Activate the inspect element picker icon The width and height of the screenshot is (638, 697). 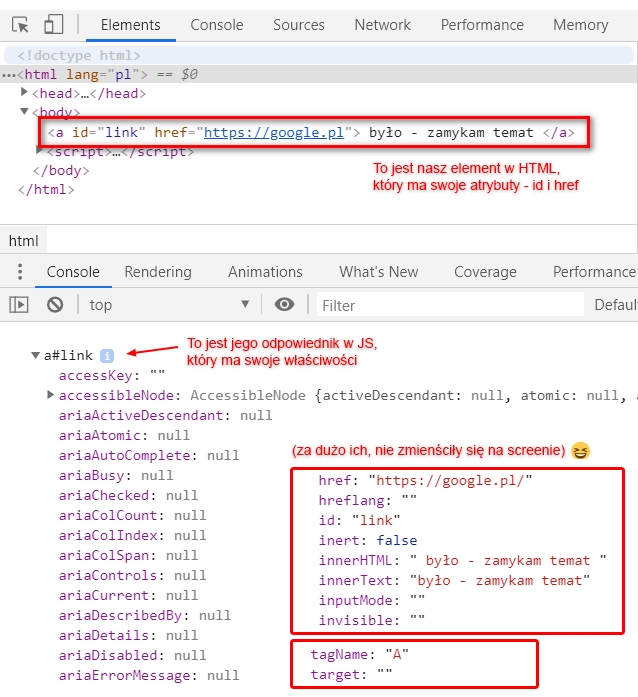(x=21, y=25)
